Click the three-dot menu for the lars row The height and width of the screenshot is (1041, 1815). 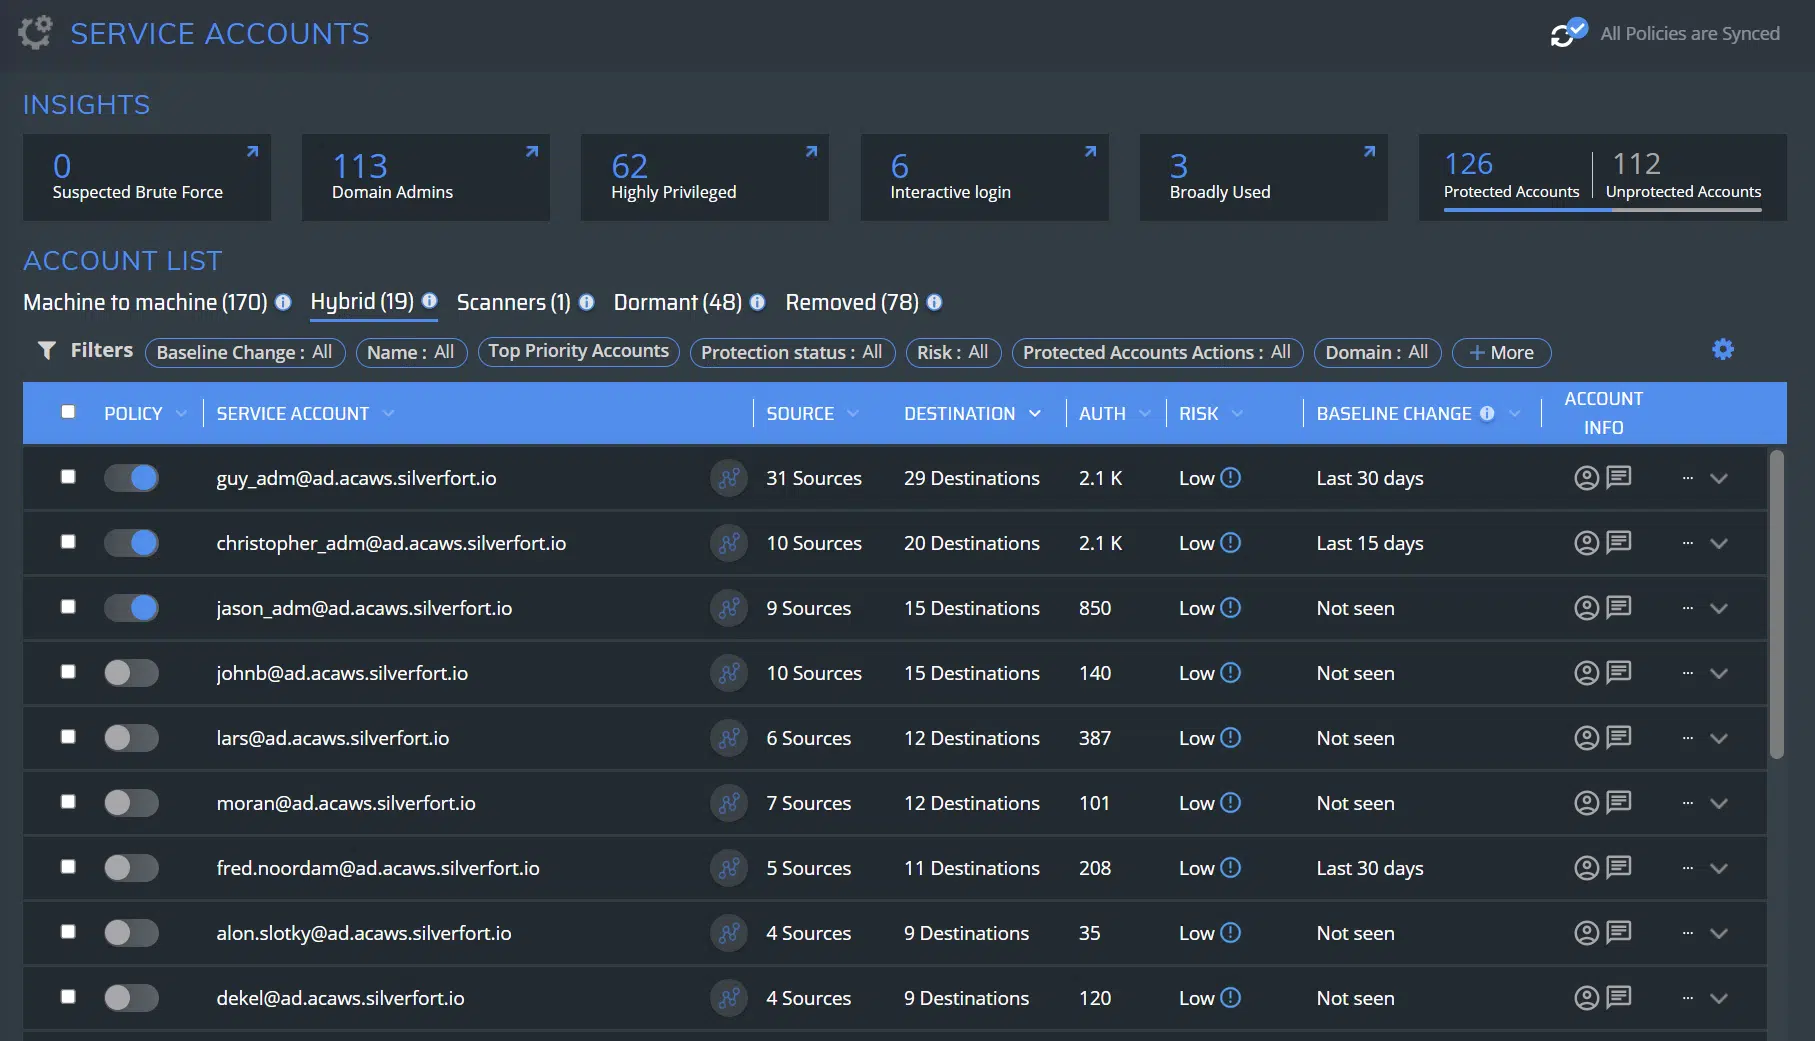click(1687, 738)
